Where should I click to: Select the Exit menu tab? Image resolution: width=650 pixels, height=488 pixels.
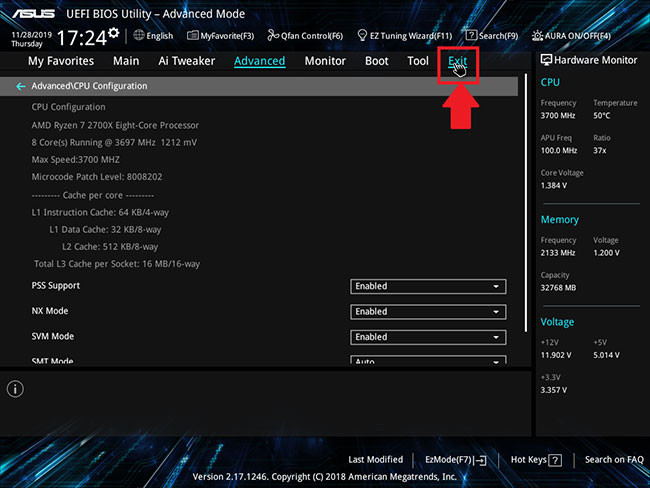(x=457, y=61)
